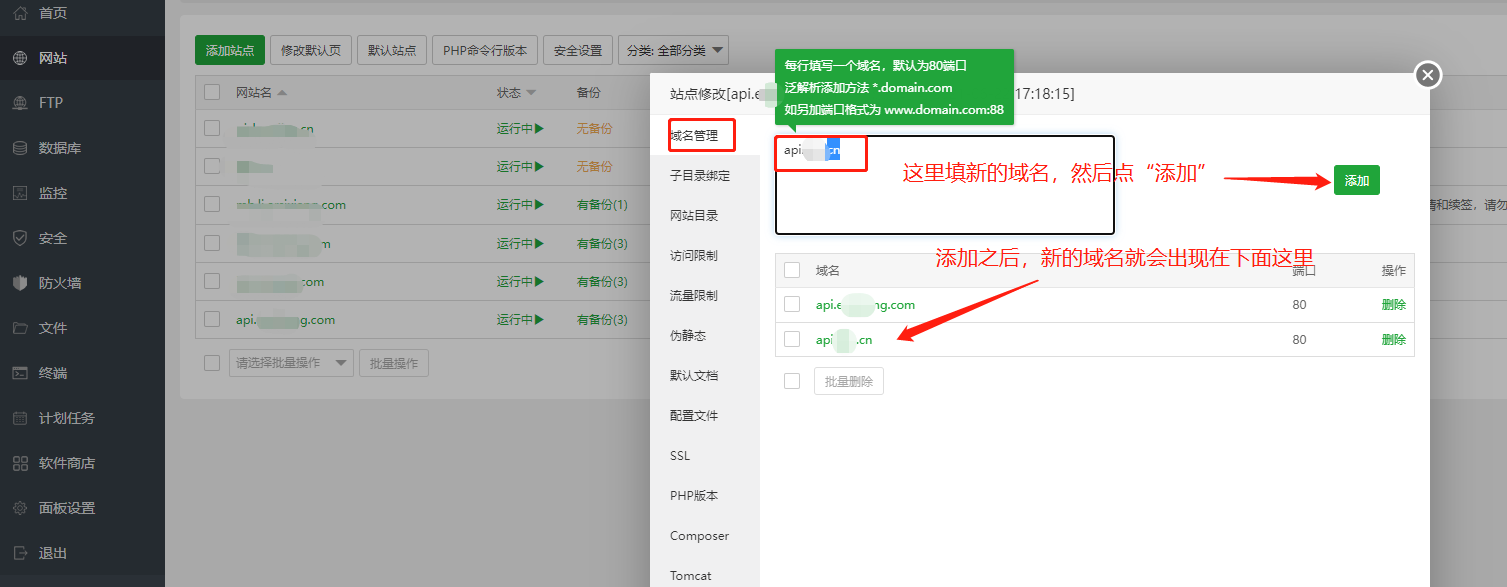Click the 批量删除 button
The image size is (1507, 587).
849,381
